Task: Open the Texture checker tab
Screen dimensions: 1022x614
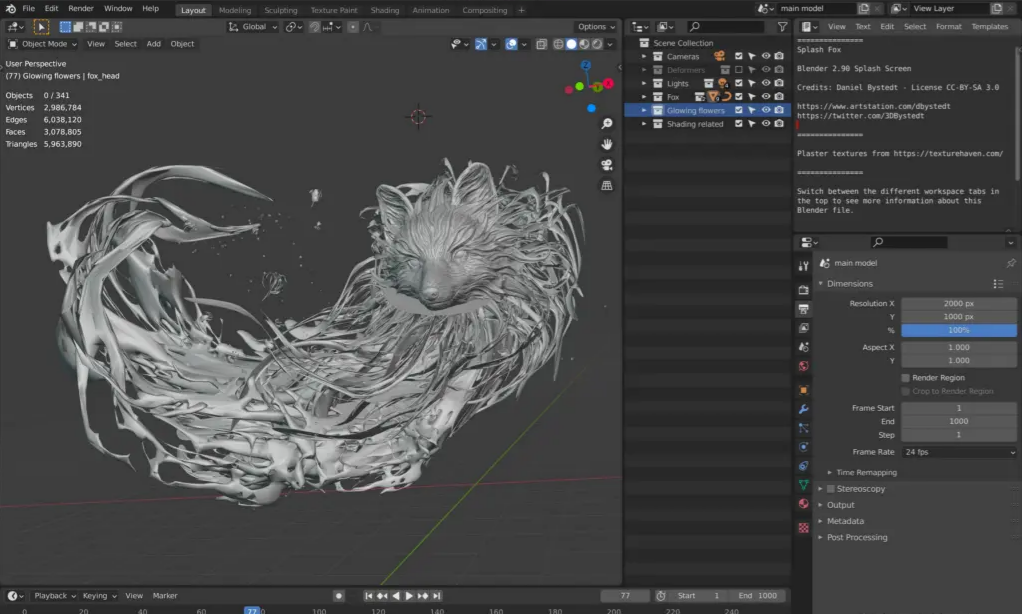Action: pyautogui.click(x=804, y=527)
